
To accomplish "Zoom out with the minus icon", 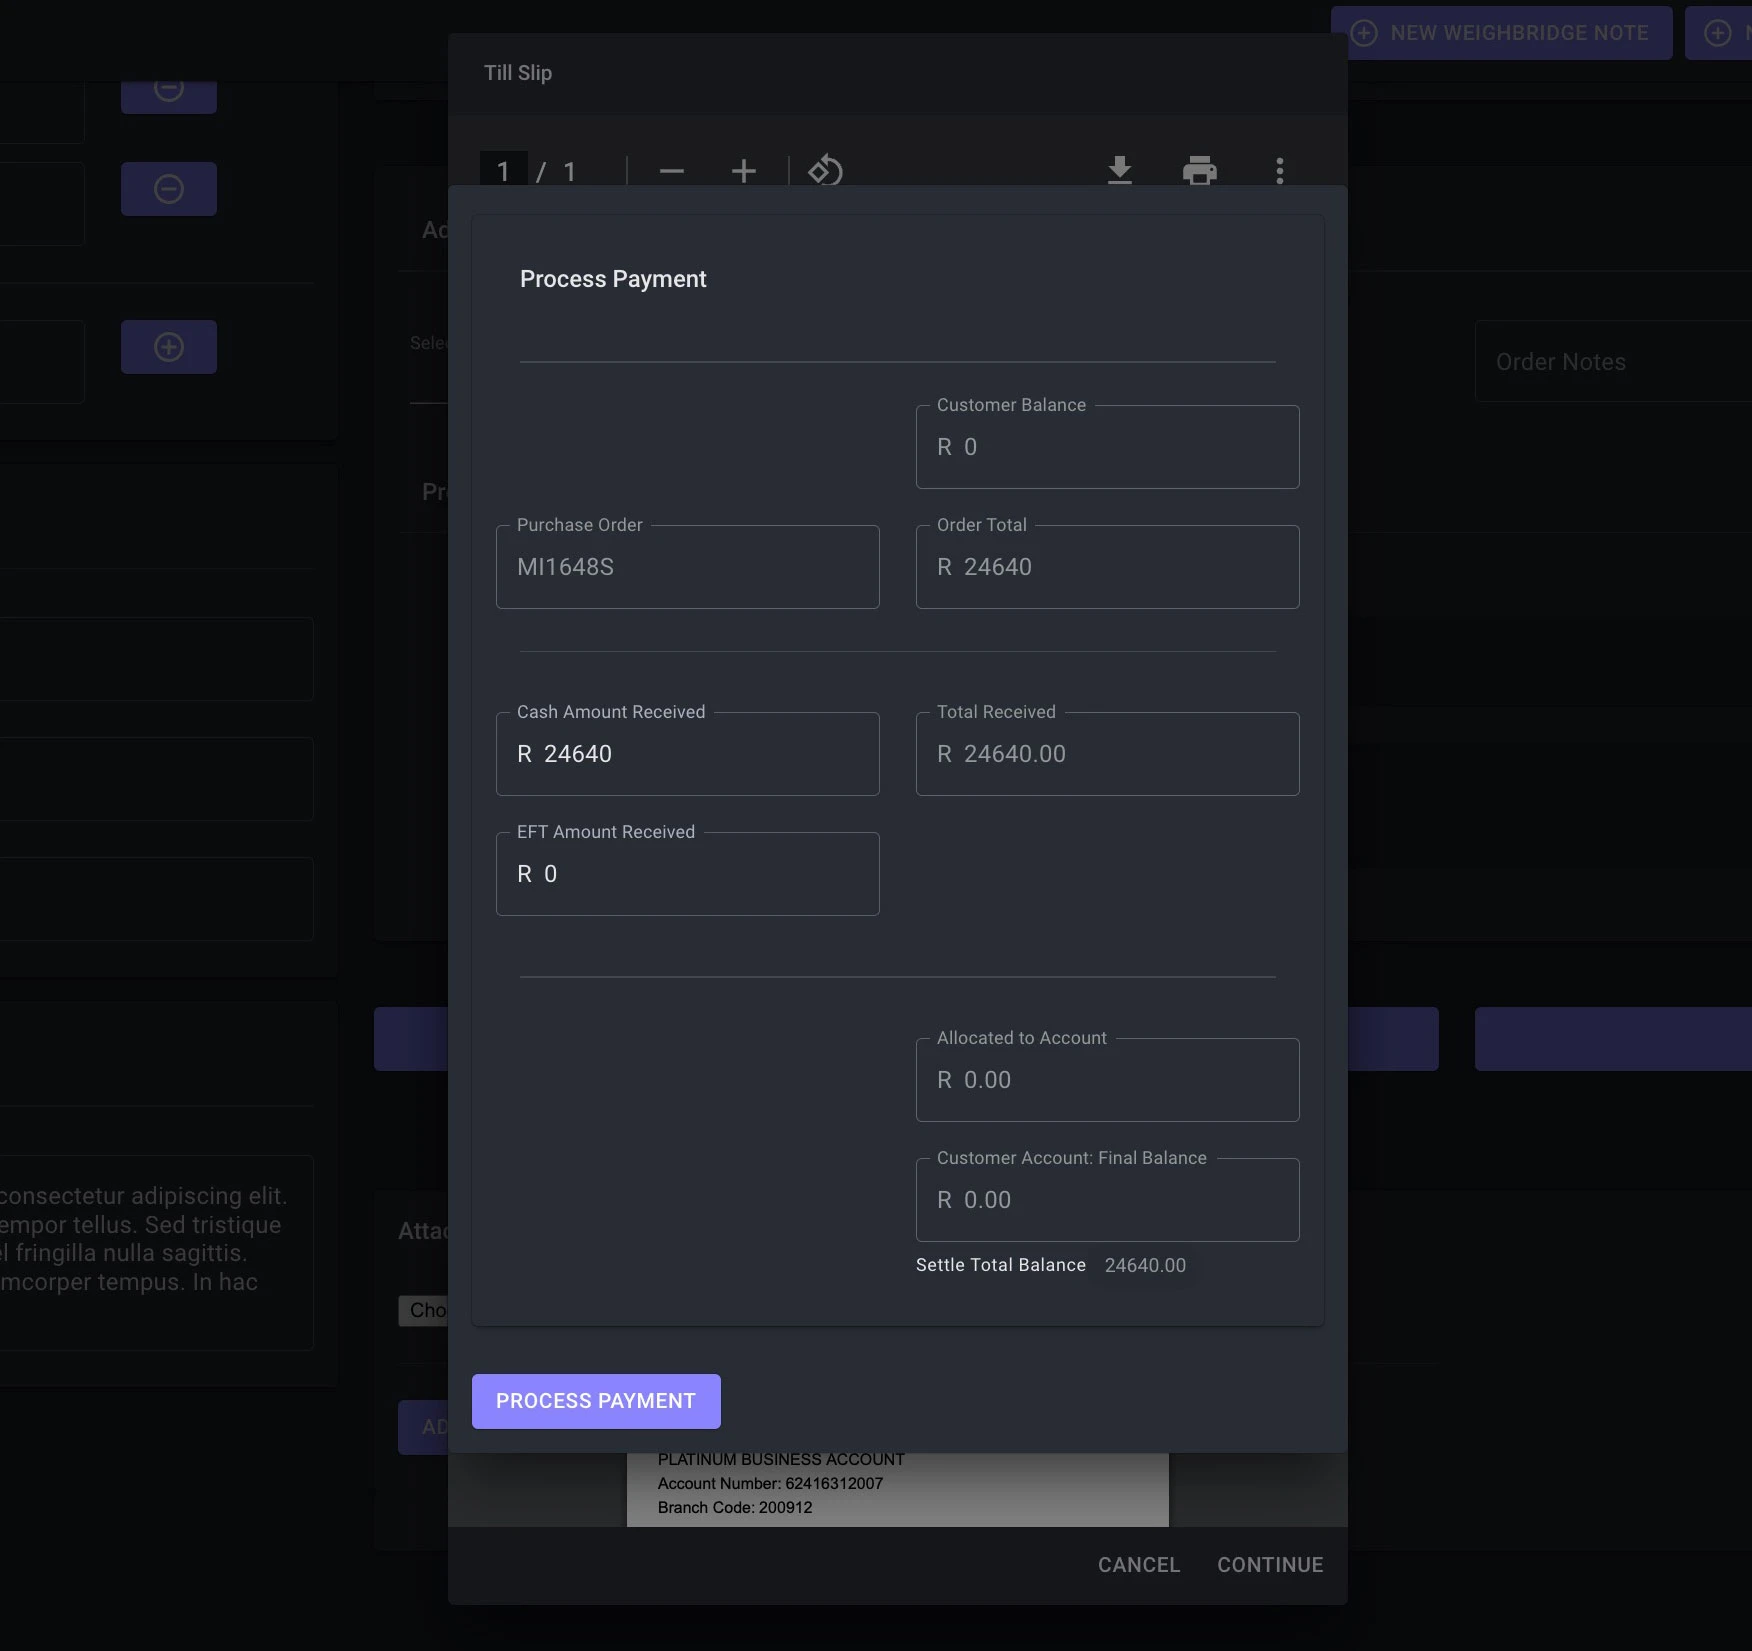I will tap(672, 171).
